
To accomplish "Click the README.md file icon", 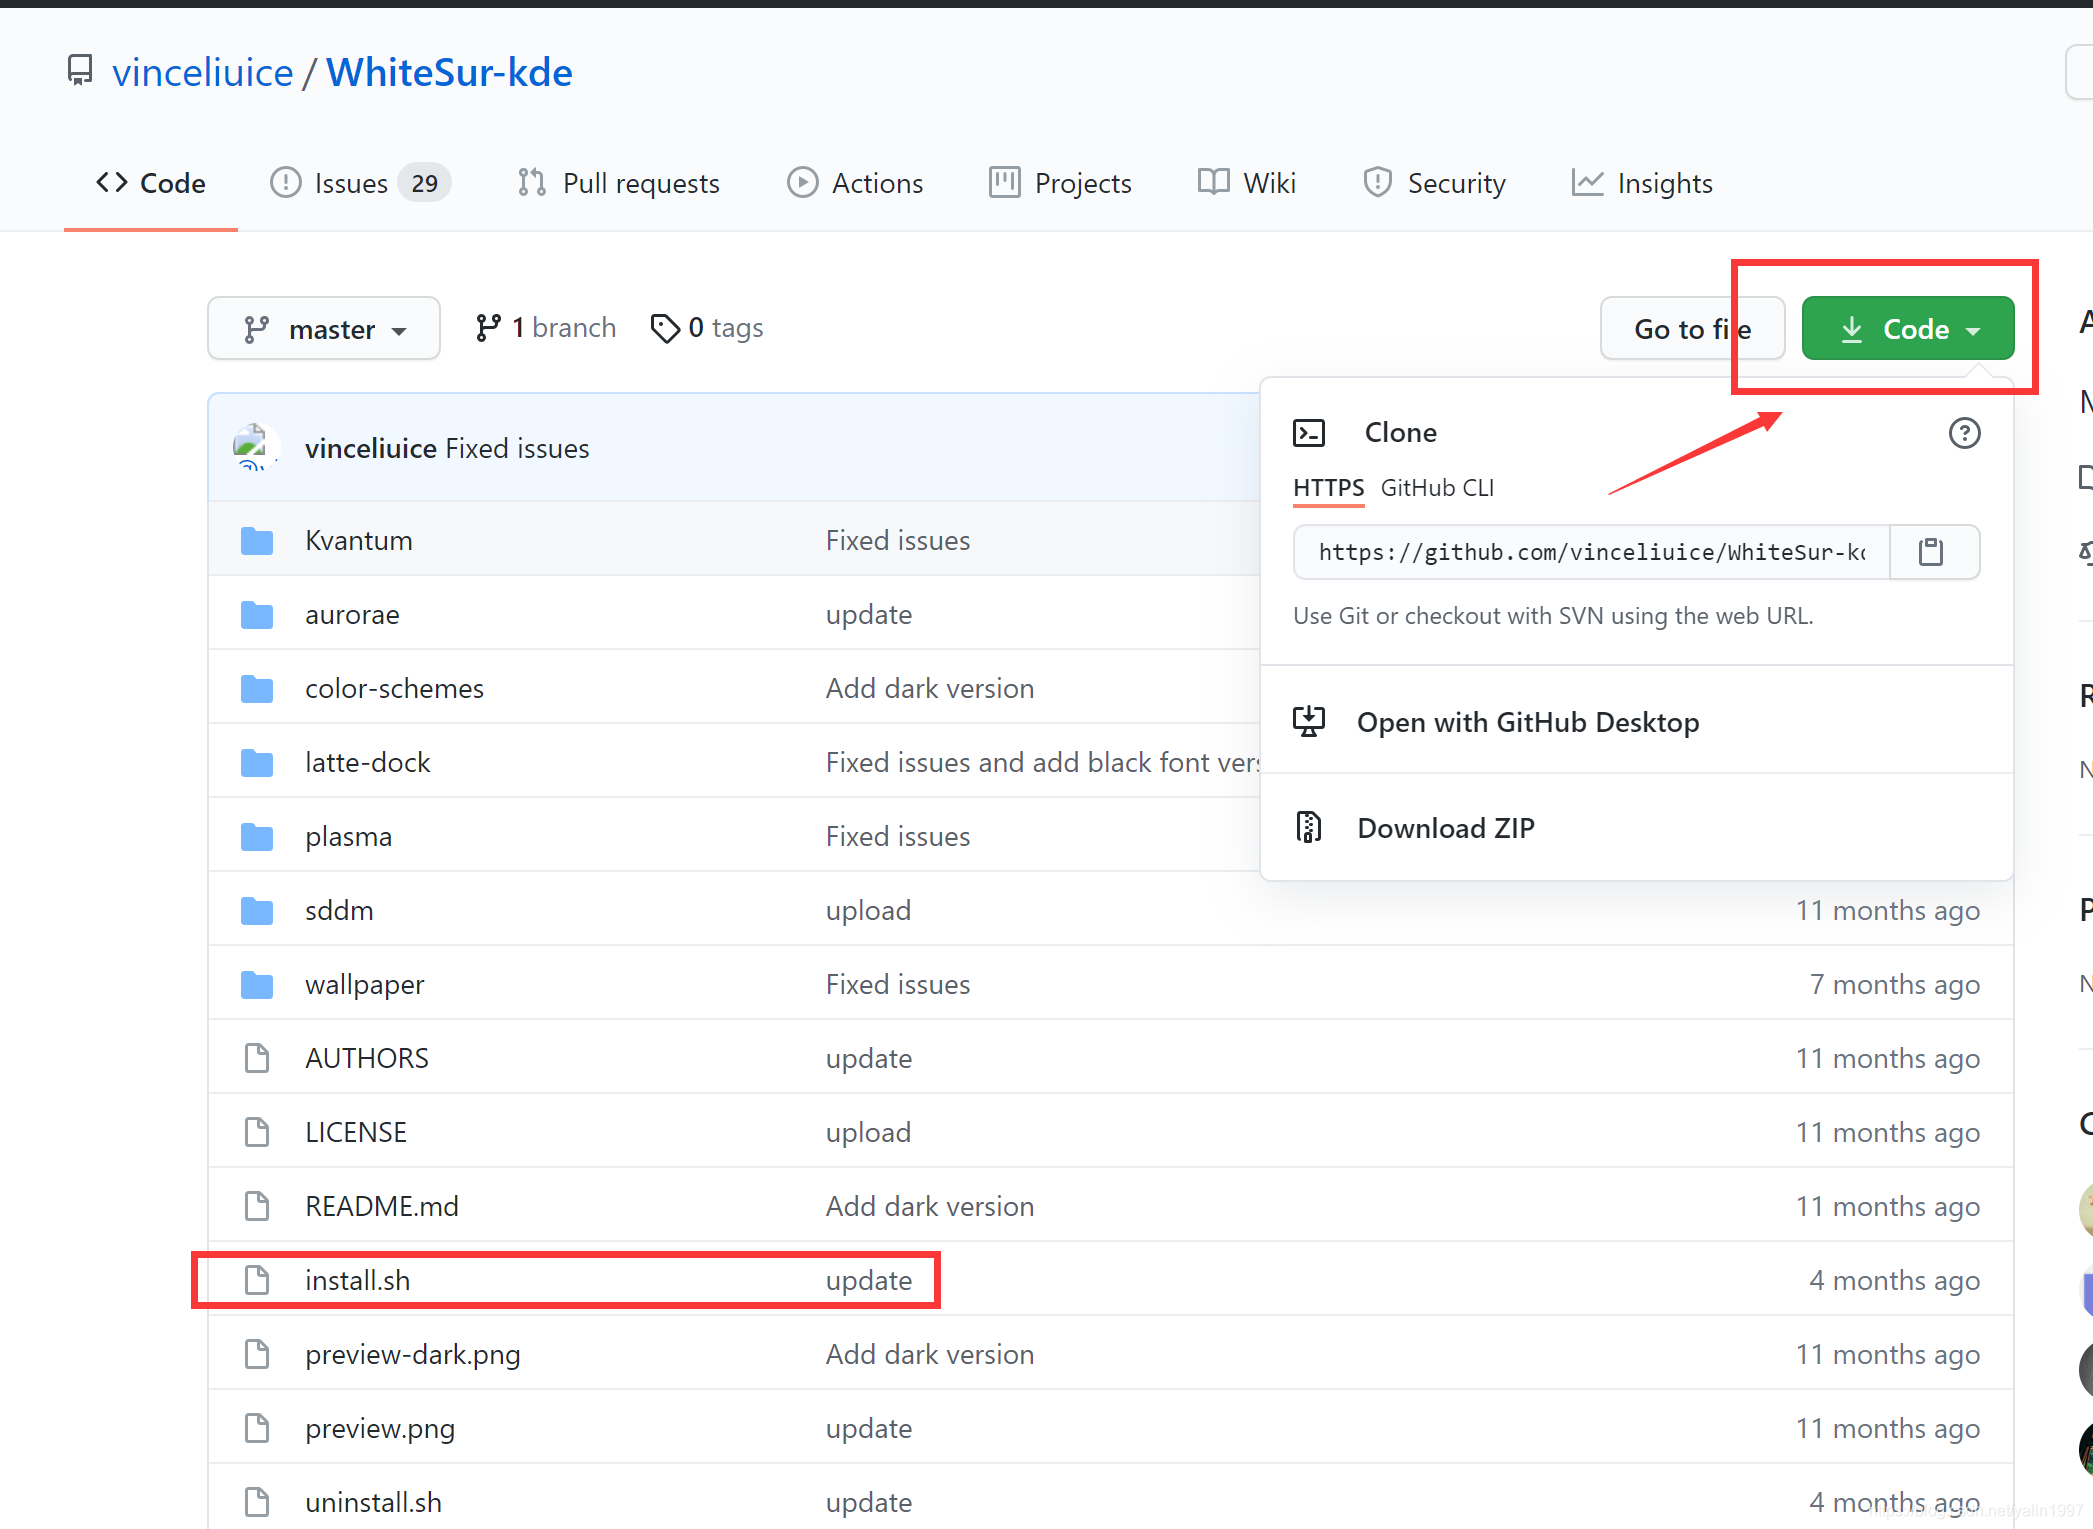I will click(x=257, y=1206).
